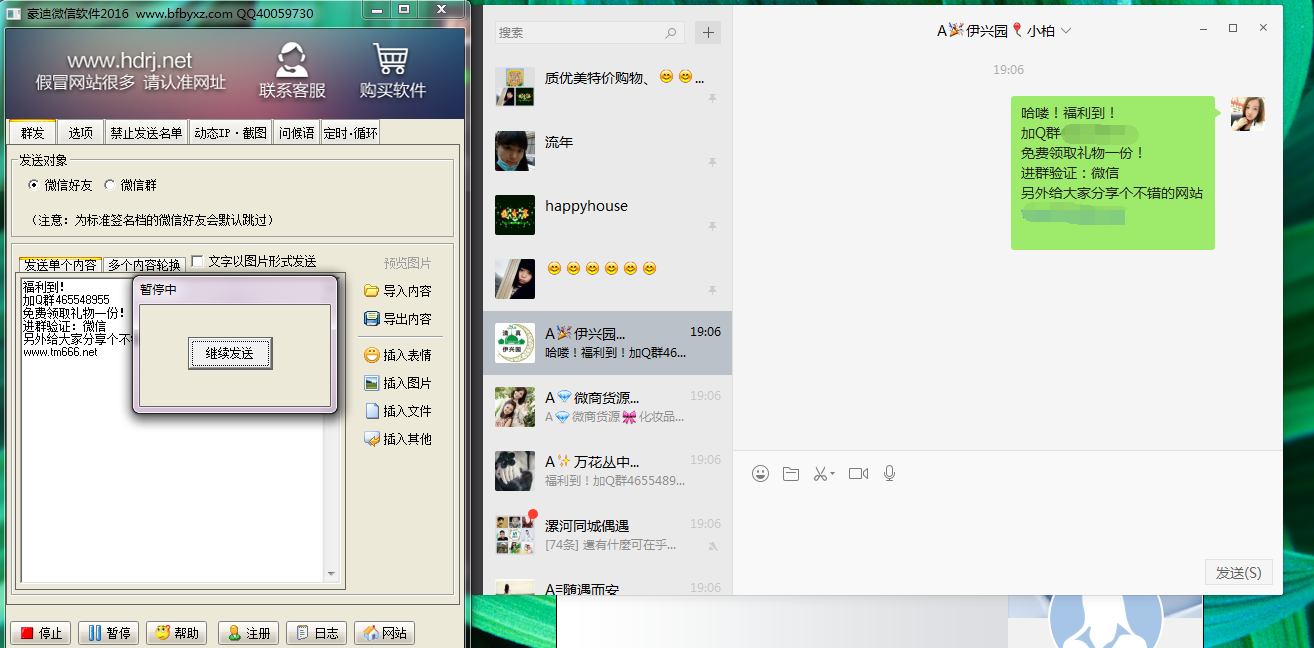Switch to the 定时·循环 tab

(x=349, y=131)
